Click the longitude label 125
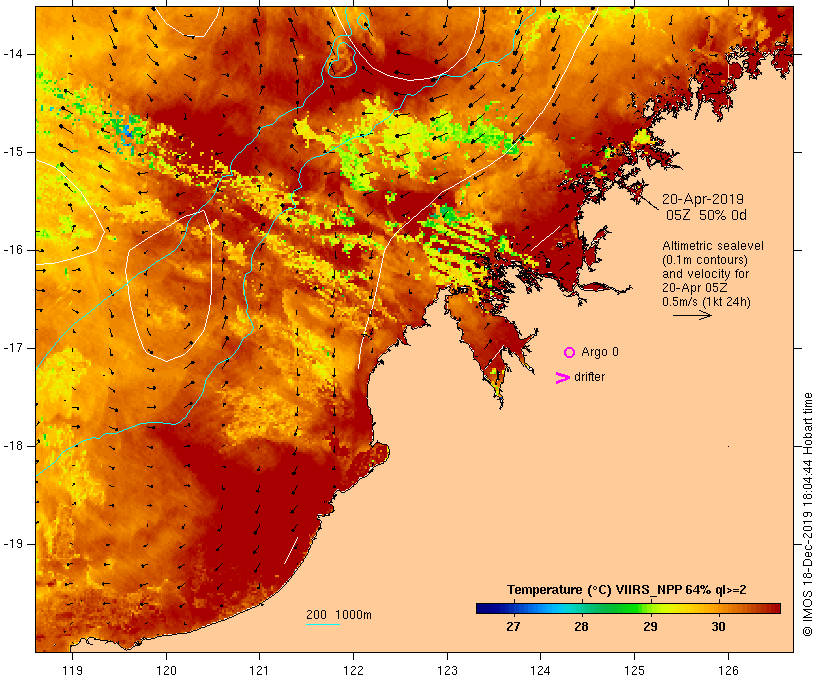This screenshot has height=680, width=820. [635, 671]
